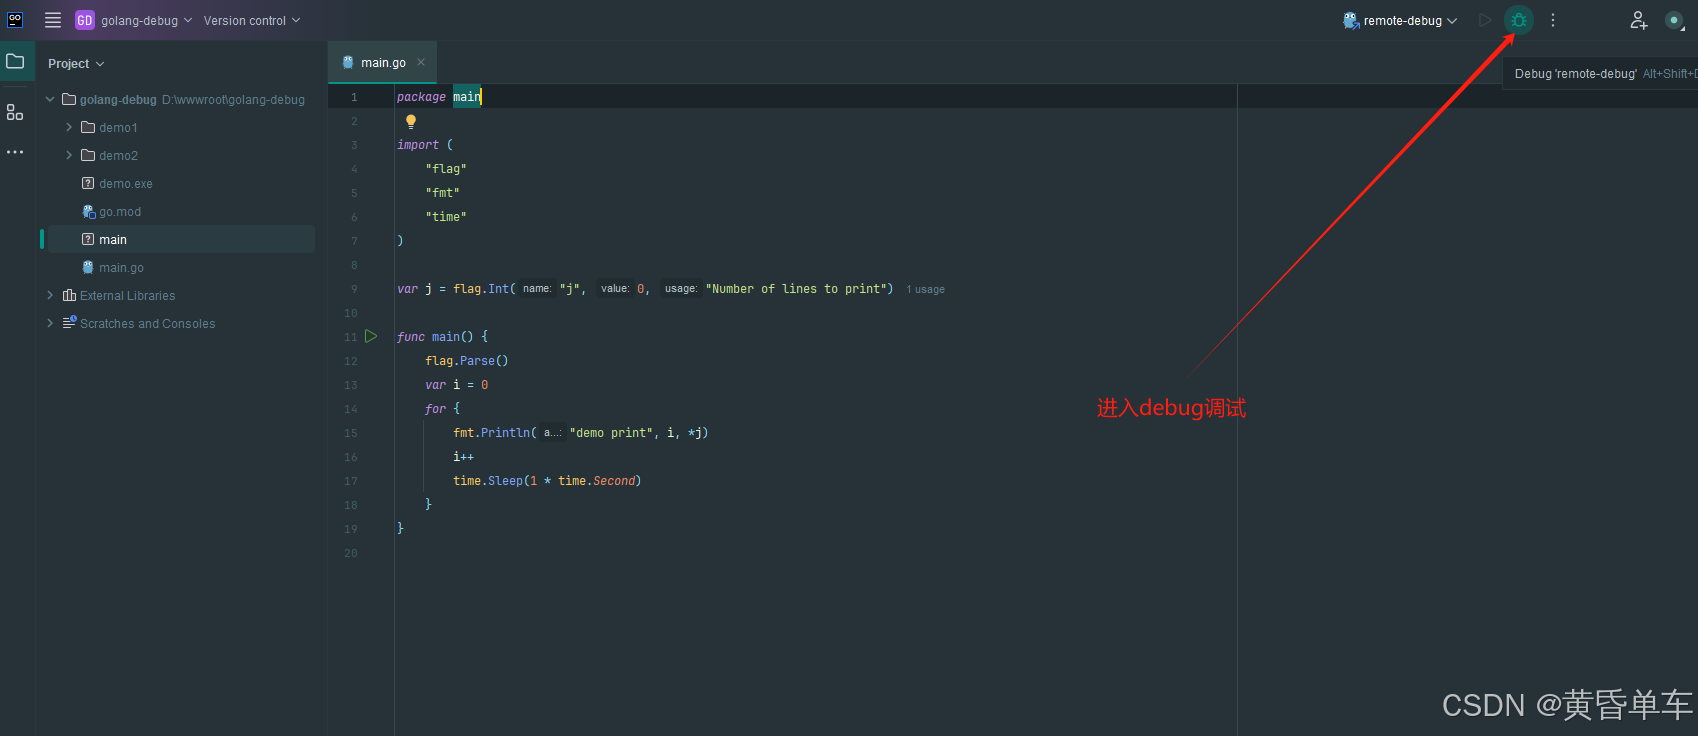Click the Scratches and Consoles icon
The height and width of the screenshot is (736, 1698).
(x=69, y=323)
